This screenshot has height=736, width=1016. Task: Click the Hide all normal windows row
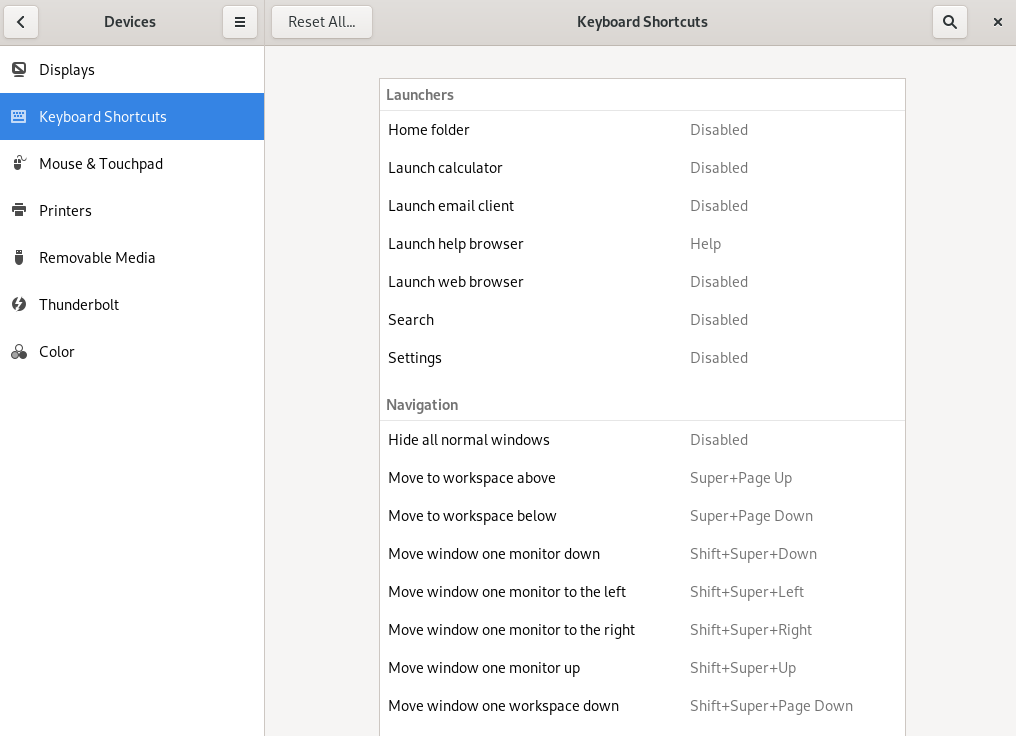(x=642, y=440)
